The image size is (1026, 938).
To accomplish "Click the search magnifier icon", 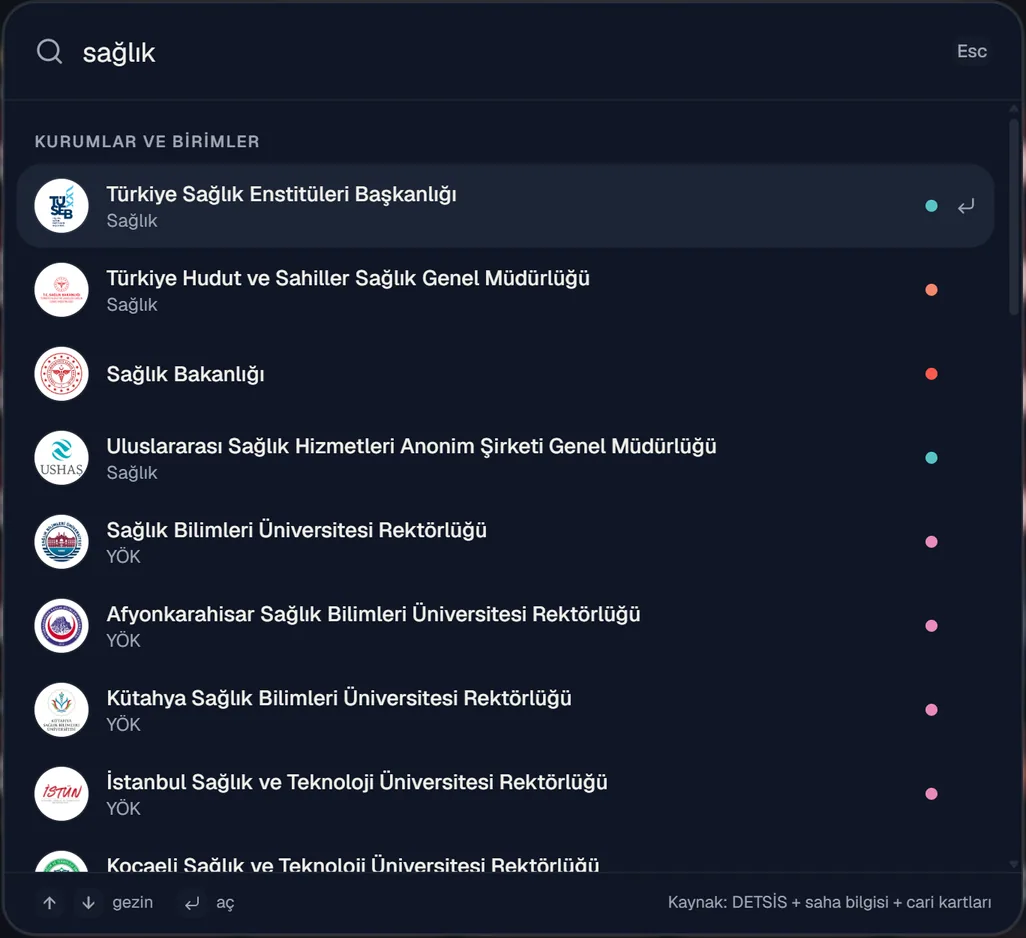I will (x=49, y=51).
